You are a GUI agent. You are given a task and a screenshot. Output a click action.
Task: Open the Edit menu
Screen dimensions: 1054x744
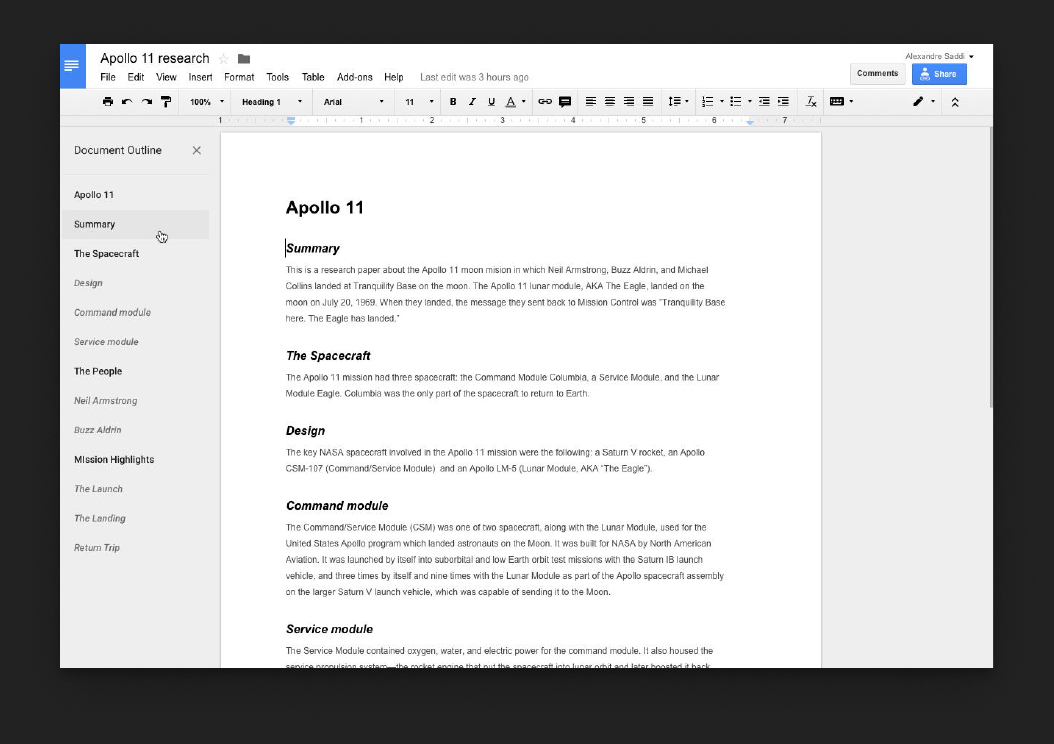pos(136,77)
